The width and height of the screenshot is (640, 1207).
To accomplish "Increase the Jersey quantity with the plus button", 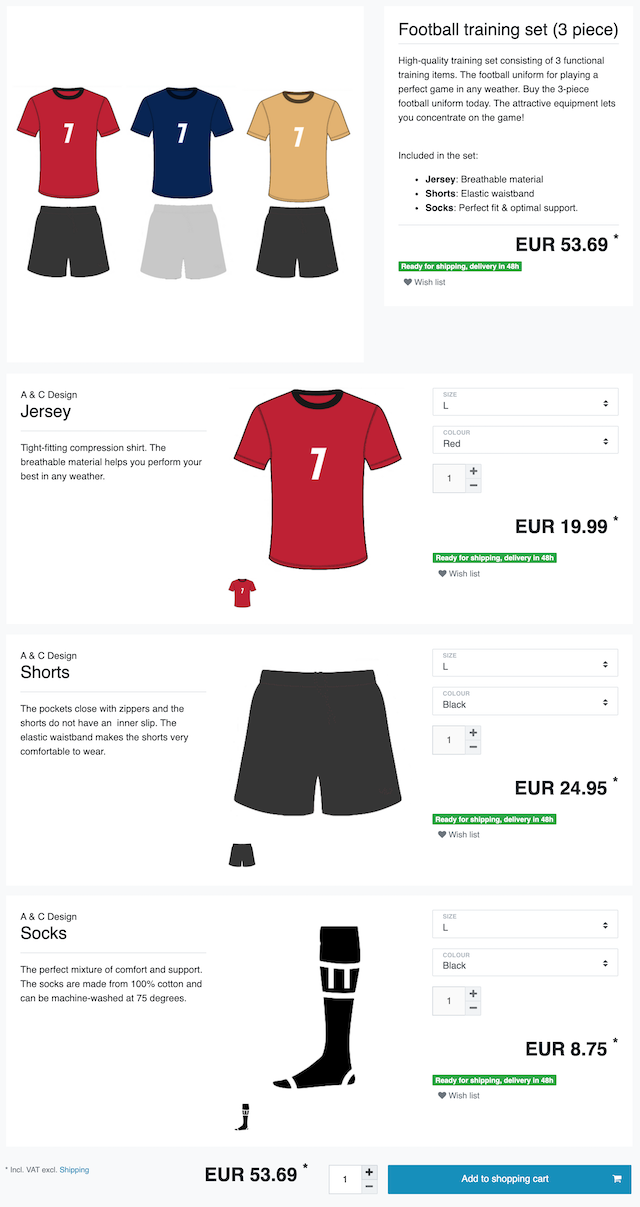I will [473, 471].
